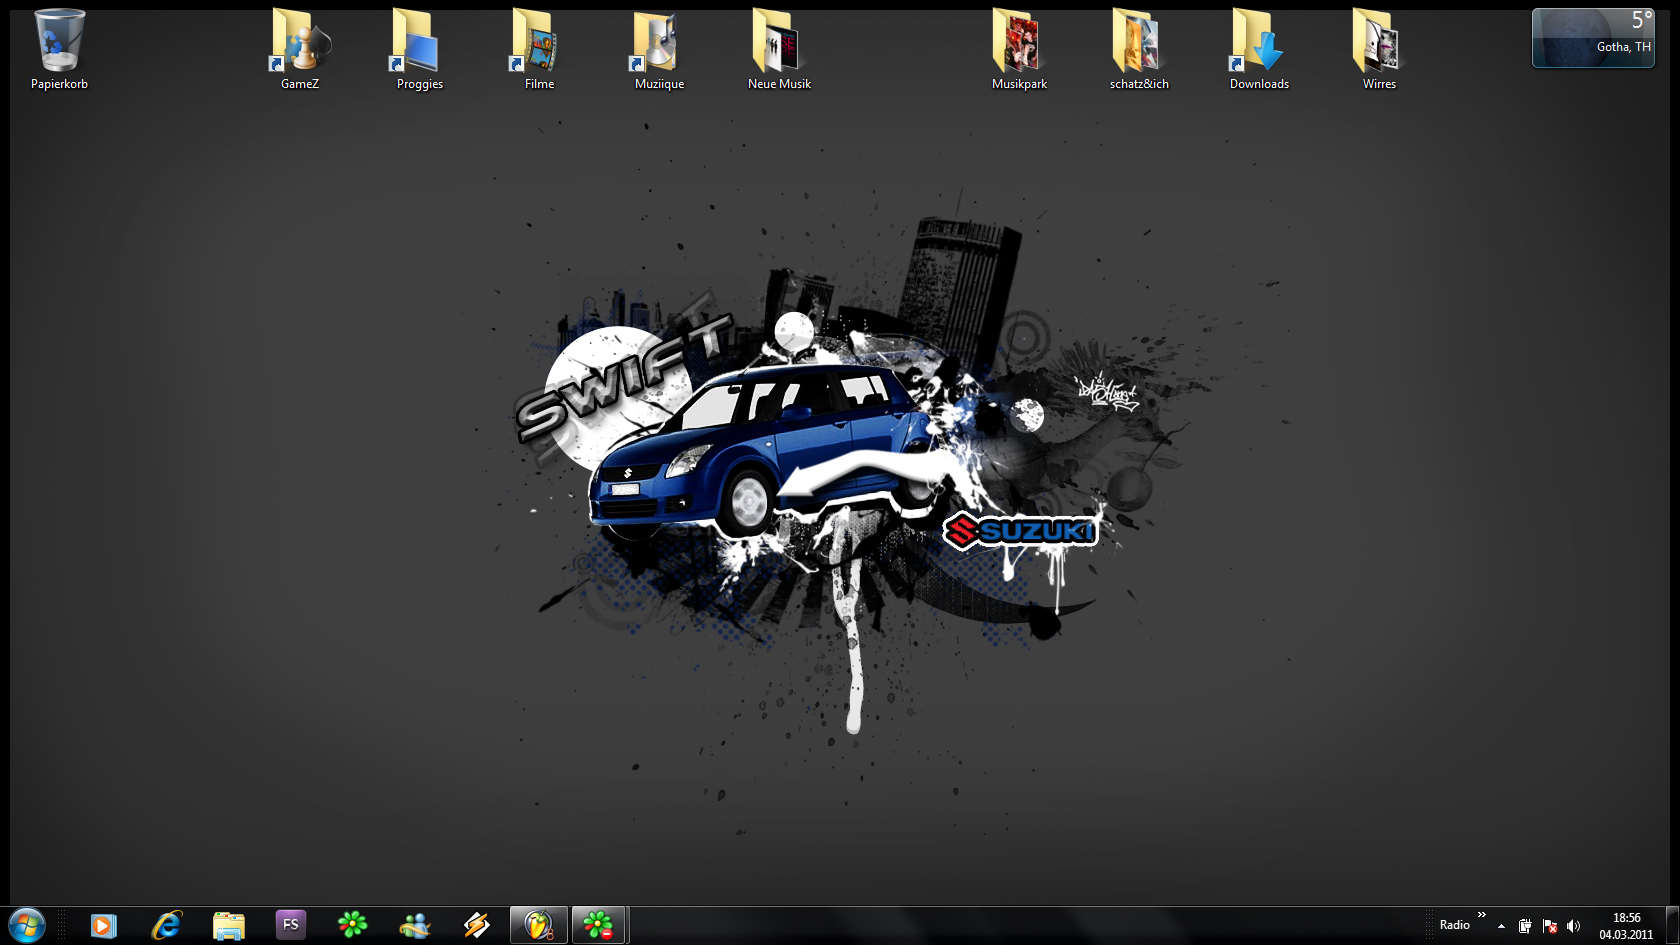Select the Proggies folder shortcut
Image resolution: width=1680 pixels, height=945 pixels.
(x=420, y=50)
